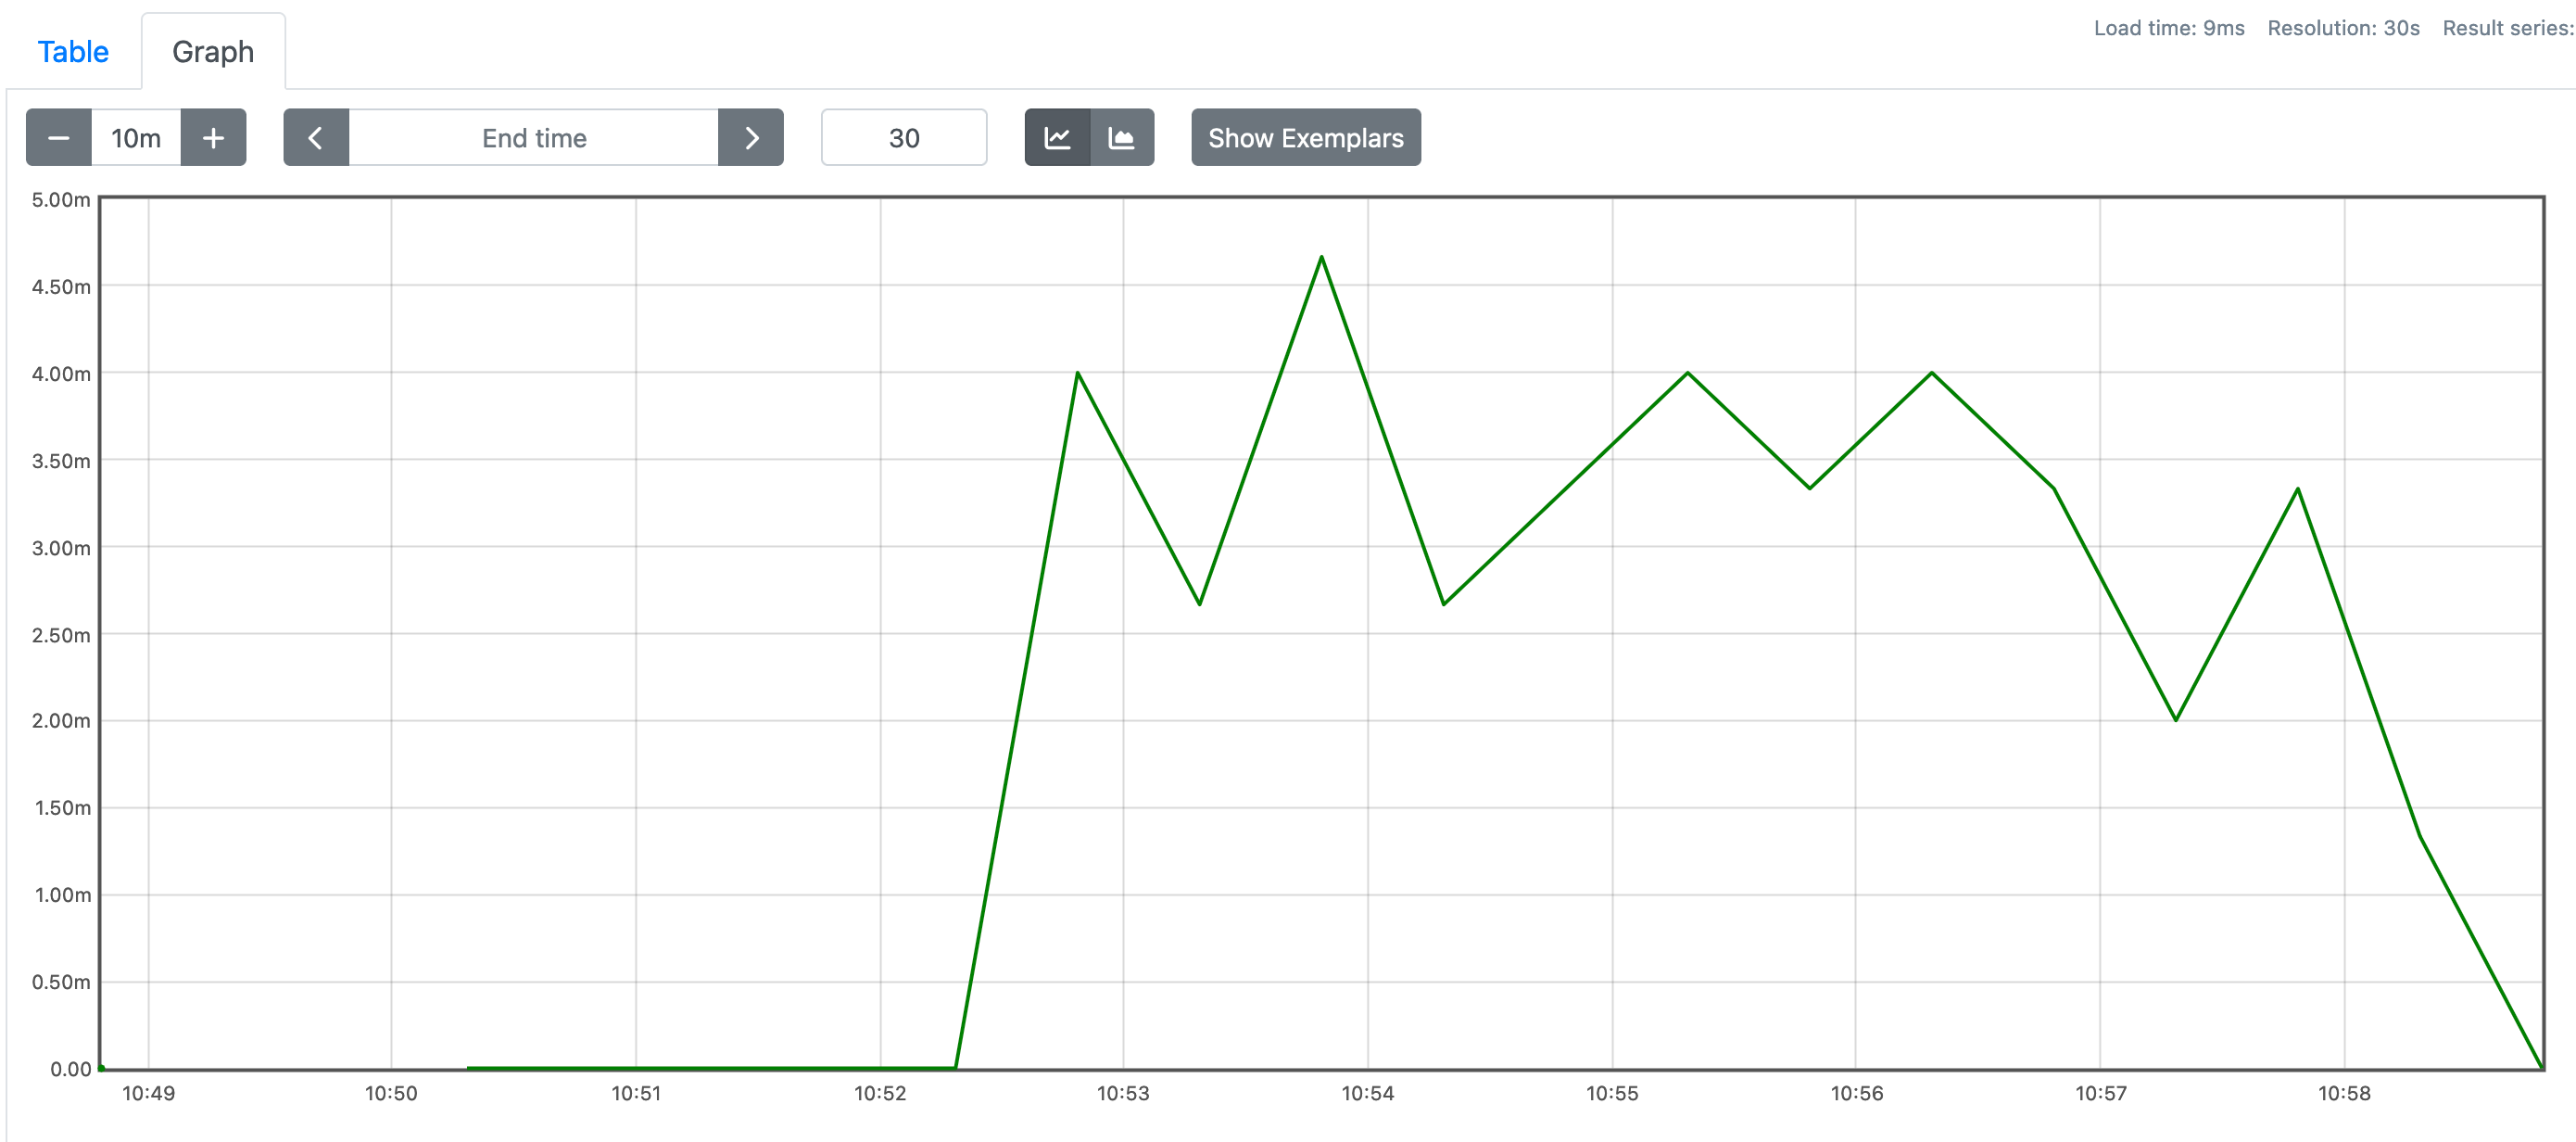Select the resolution step input field
The image size is (2576, 1142).
click(901, 138)
